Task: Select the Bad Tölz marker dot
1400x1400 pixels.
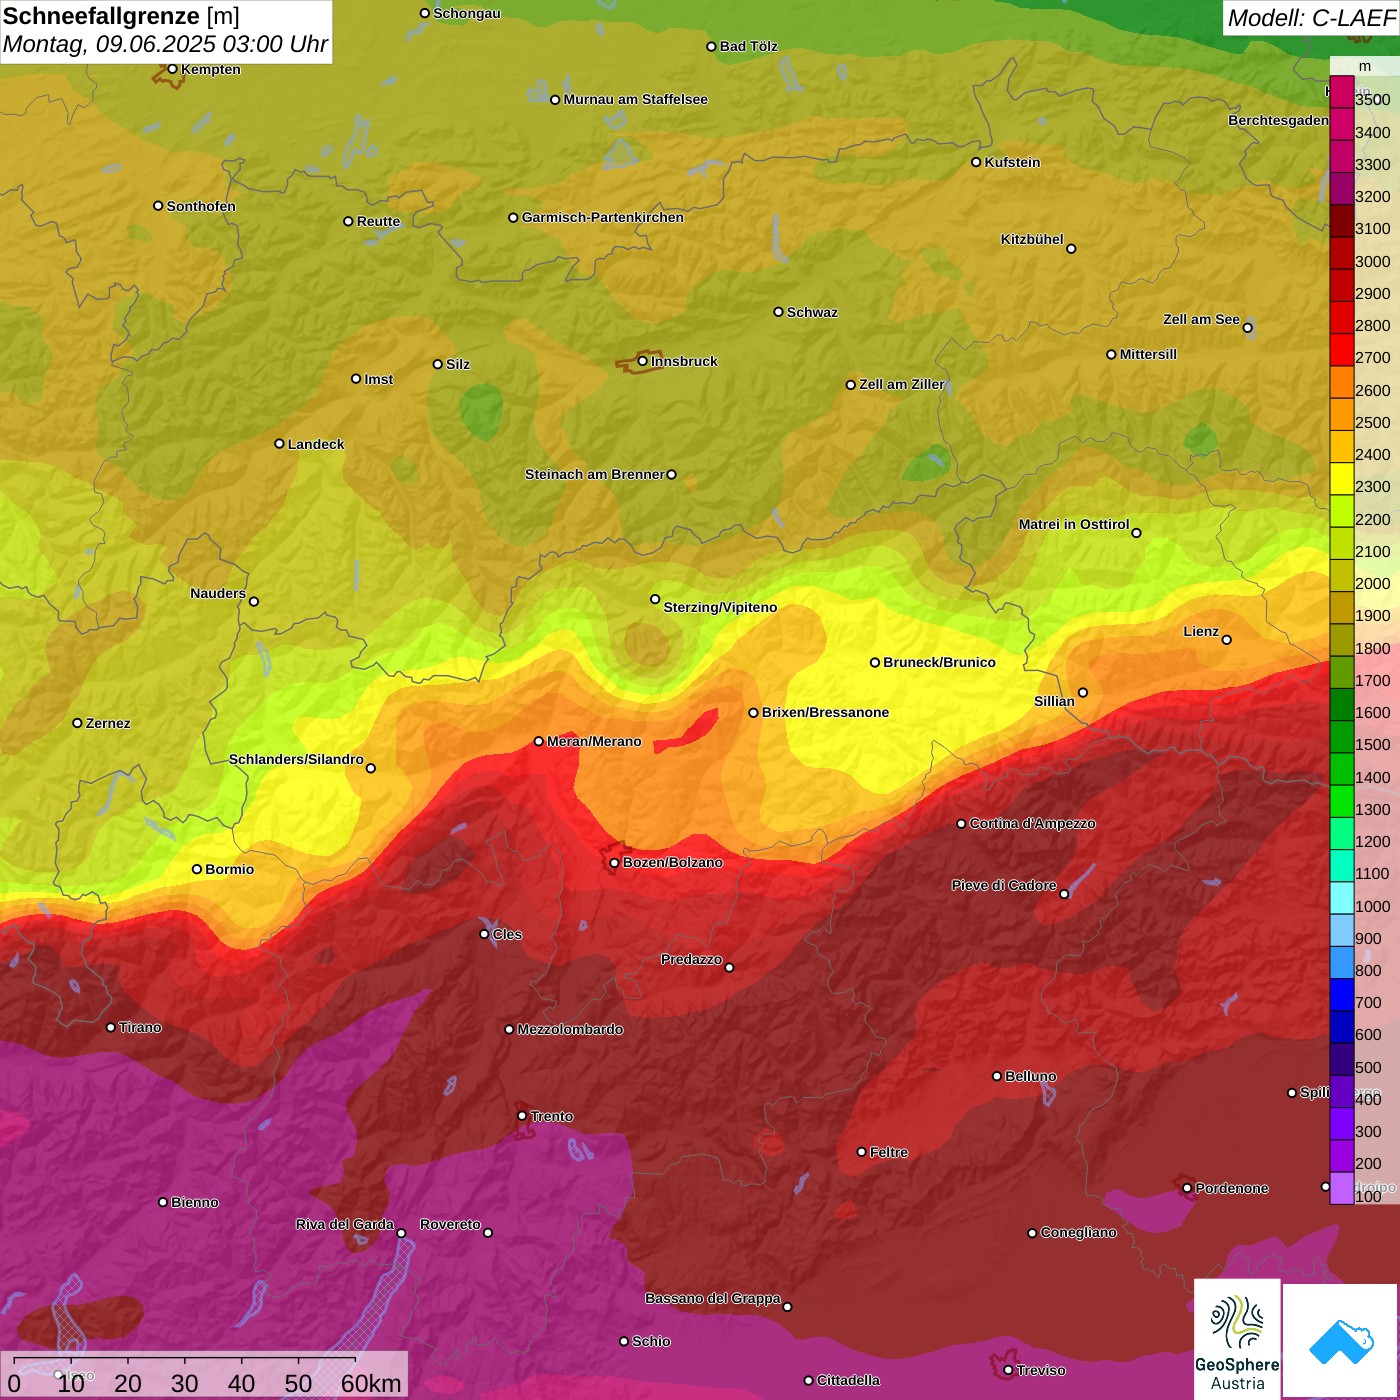Action: tap(711, 46)
